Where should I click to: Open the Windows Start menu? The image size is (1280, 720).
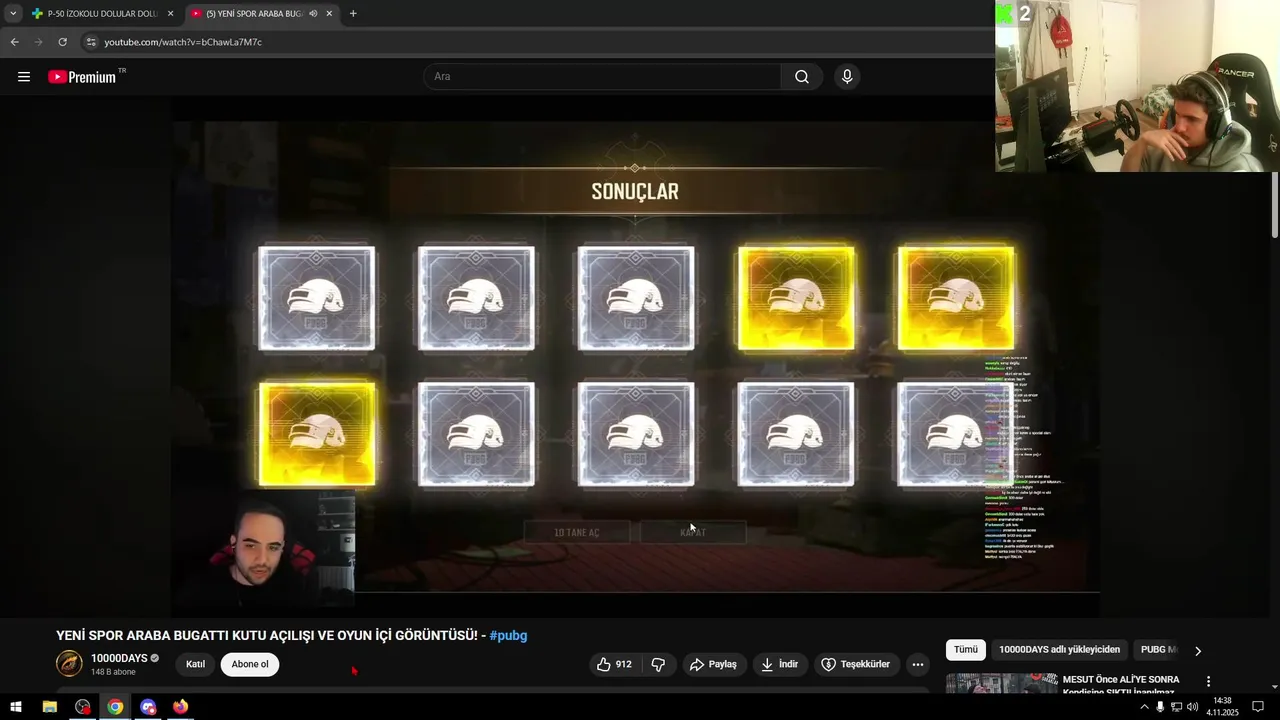tap(16, 707)
